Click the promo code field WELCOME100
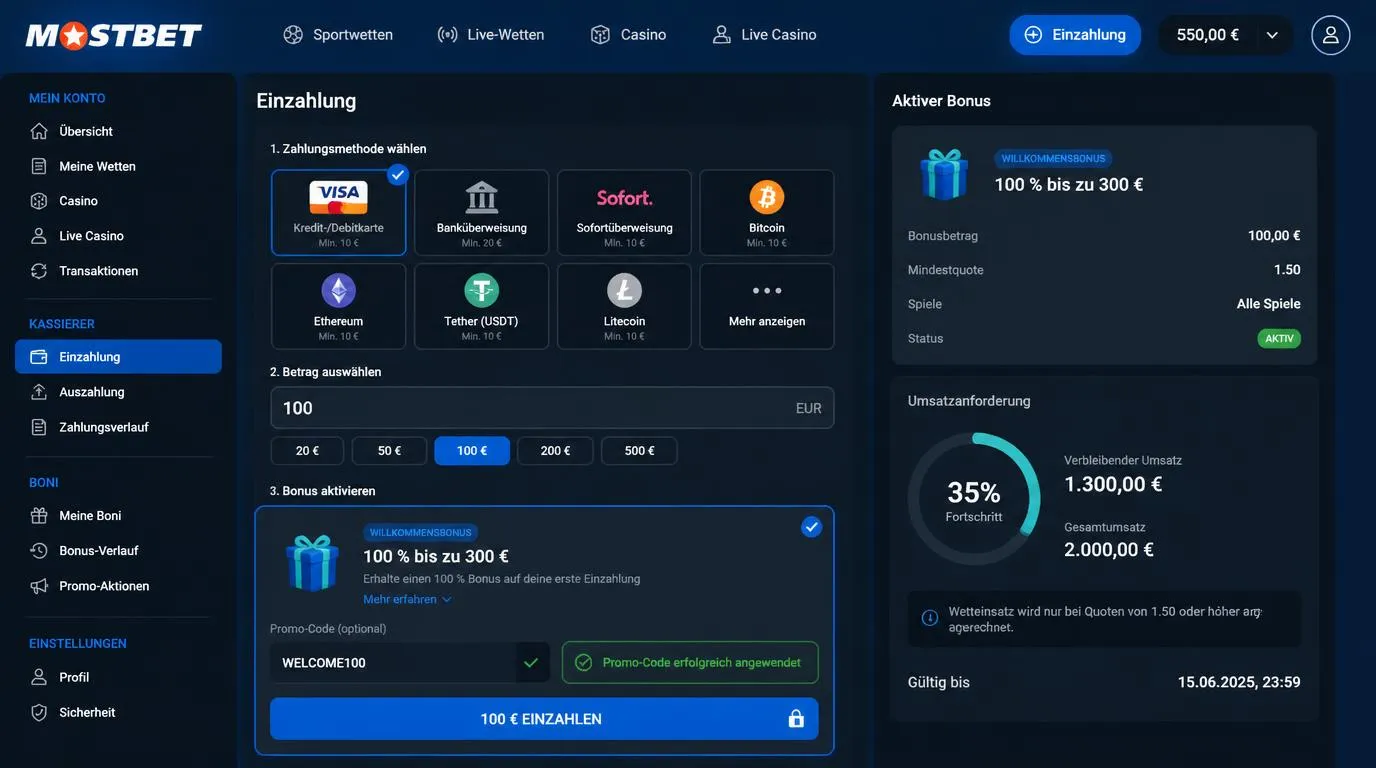The width and height of the screenshot is (1376, 768). pyautogui.click(x=410, y=663)
